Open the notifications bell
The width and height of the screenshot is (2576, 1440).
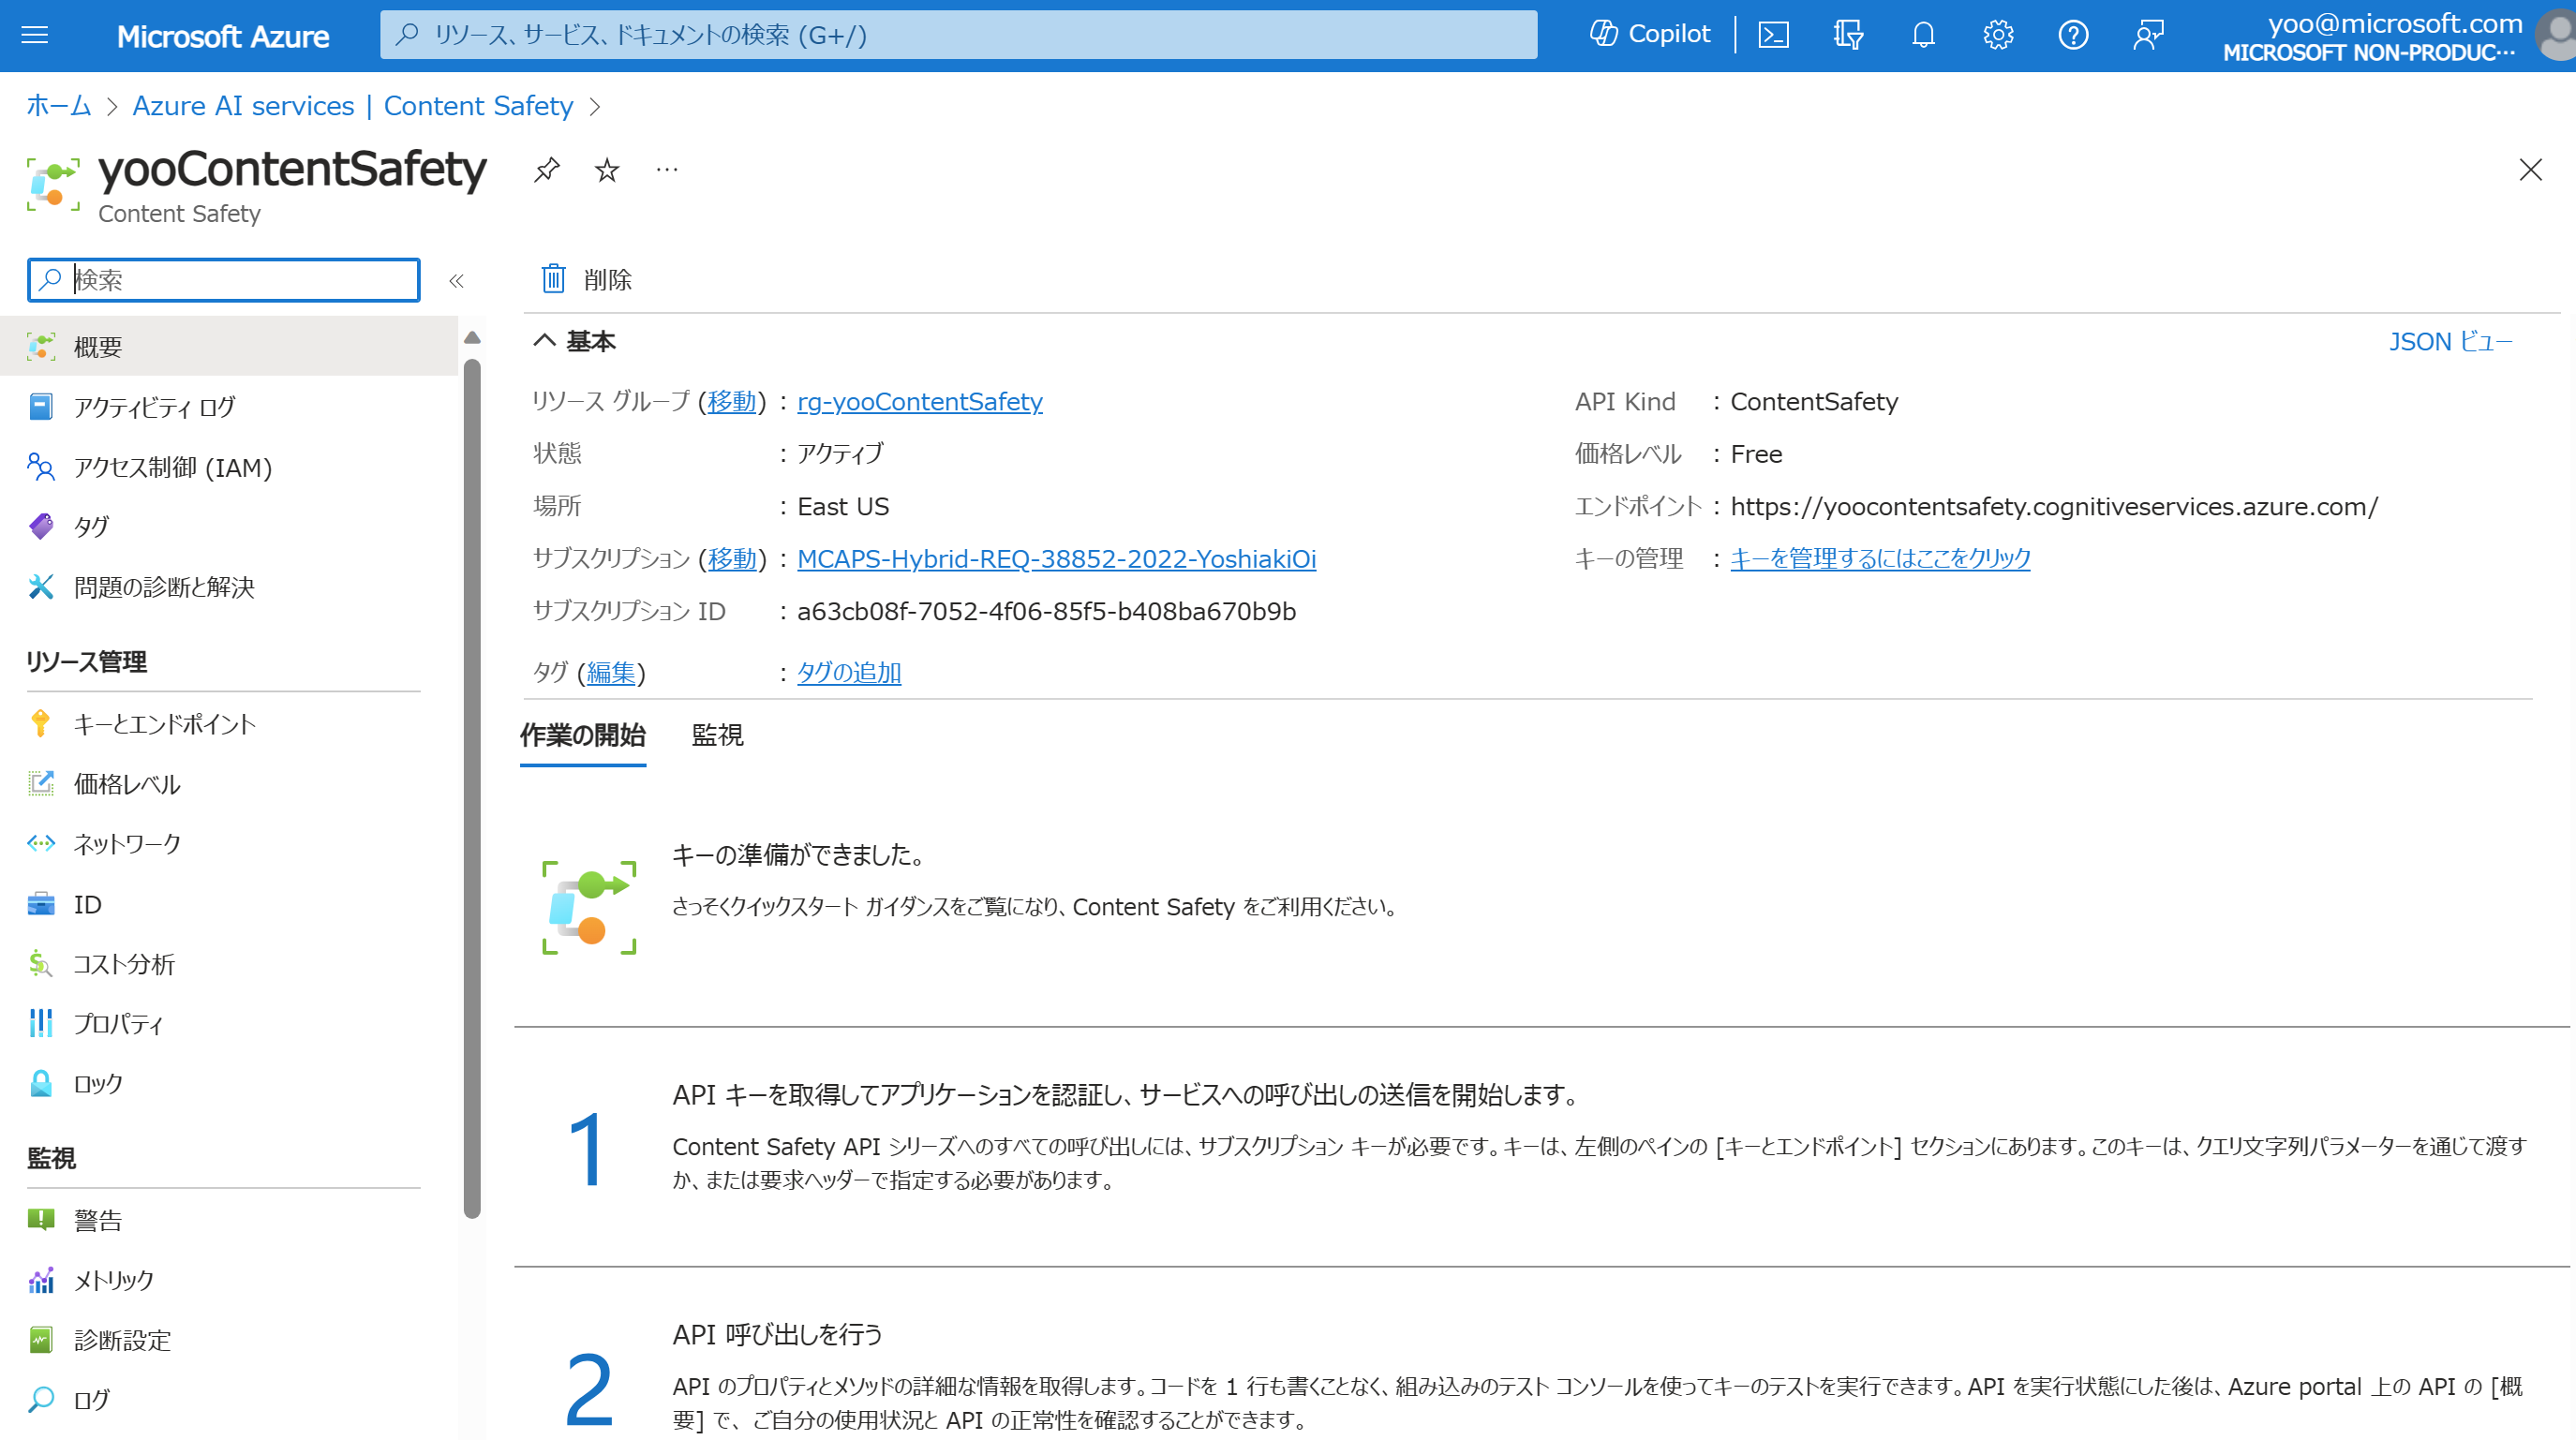(1922, 35)
